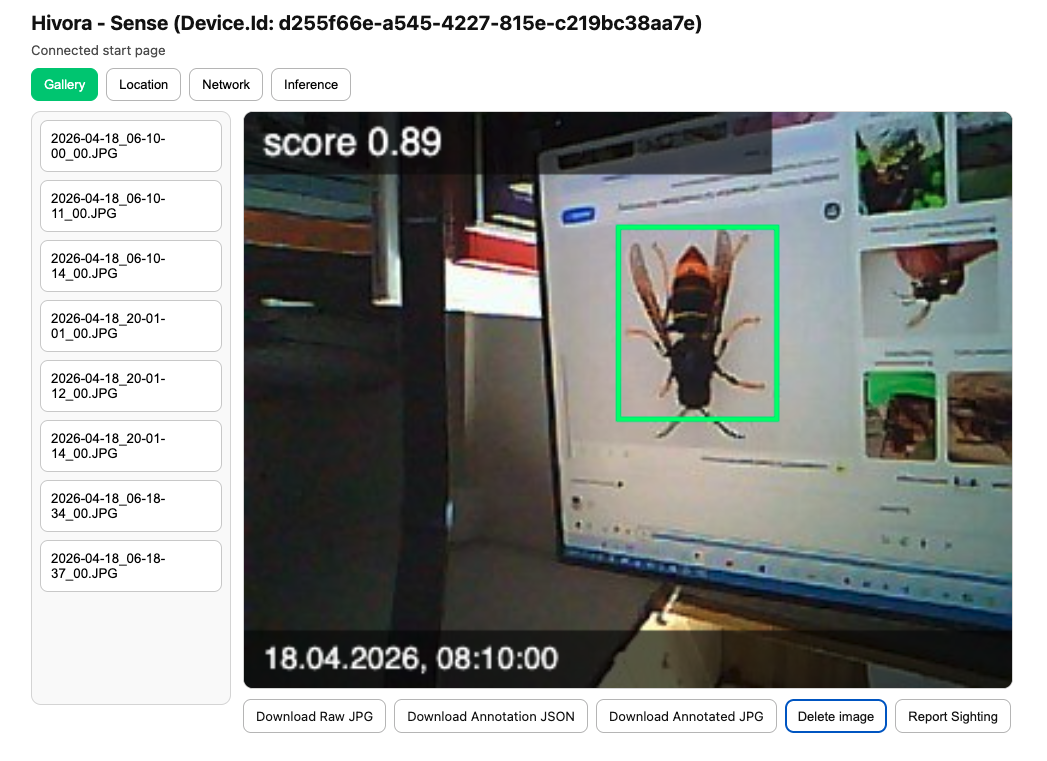This screenshot has height=761, width=1047.
Task: Delete the currently displayed image
Action: [x=836, y=717]
